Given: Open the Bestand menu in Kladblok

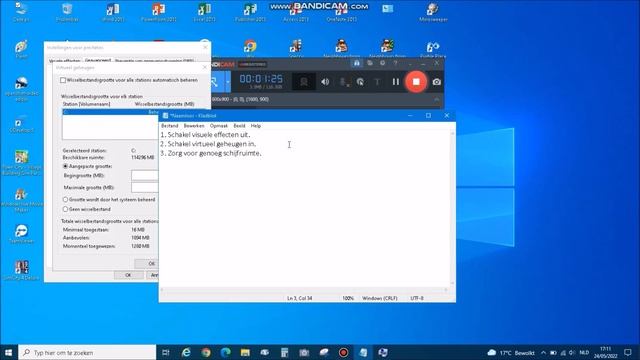Looking at the screenshot, I should 169,126.
